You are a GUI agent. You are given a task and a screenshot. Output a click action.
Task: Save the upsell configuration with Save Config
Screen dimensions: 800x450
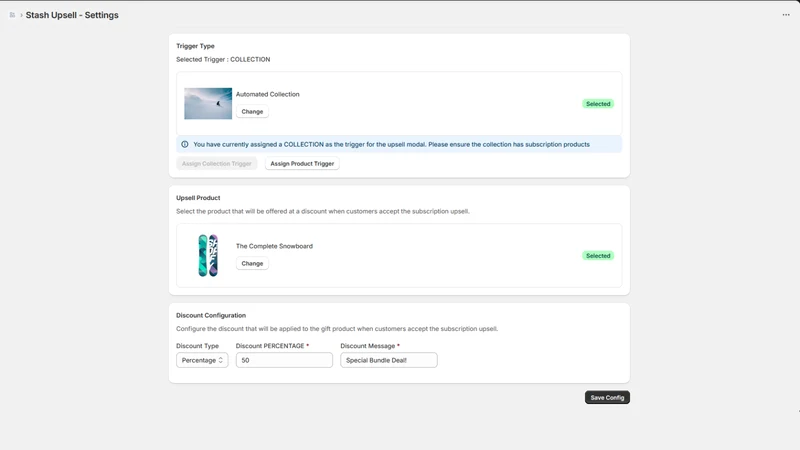tap(607, 397)
